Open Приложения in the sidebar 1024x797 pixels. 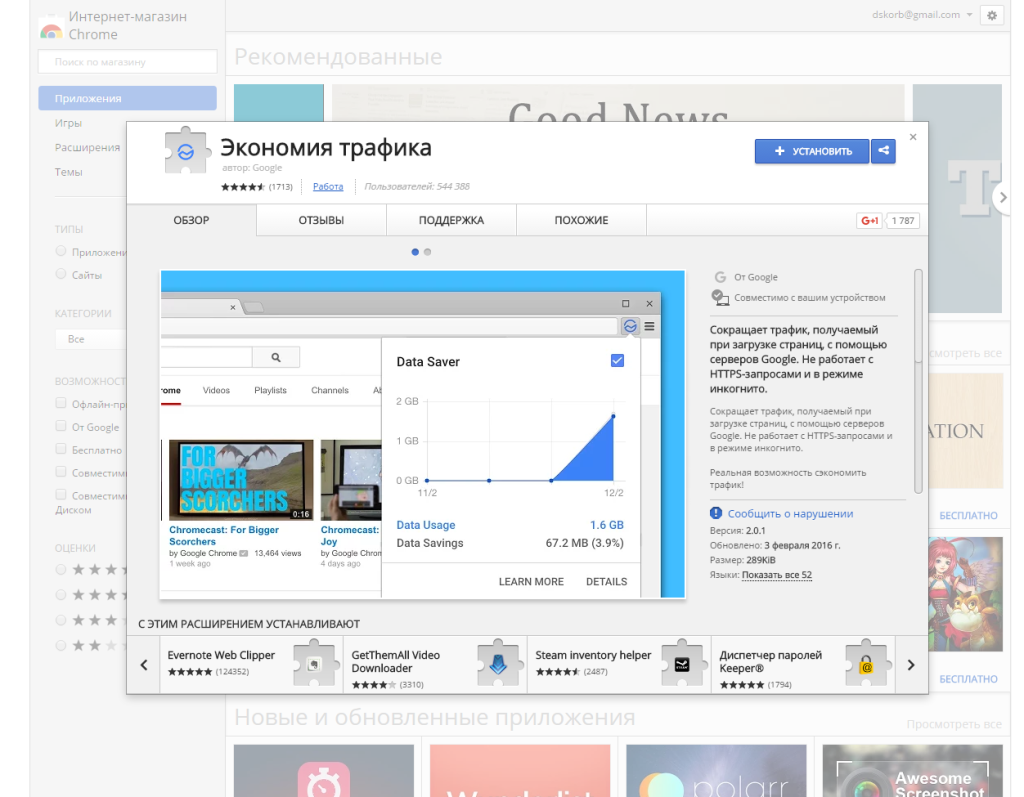click(127, 98)
